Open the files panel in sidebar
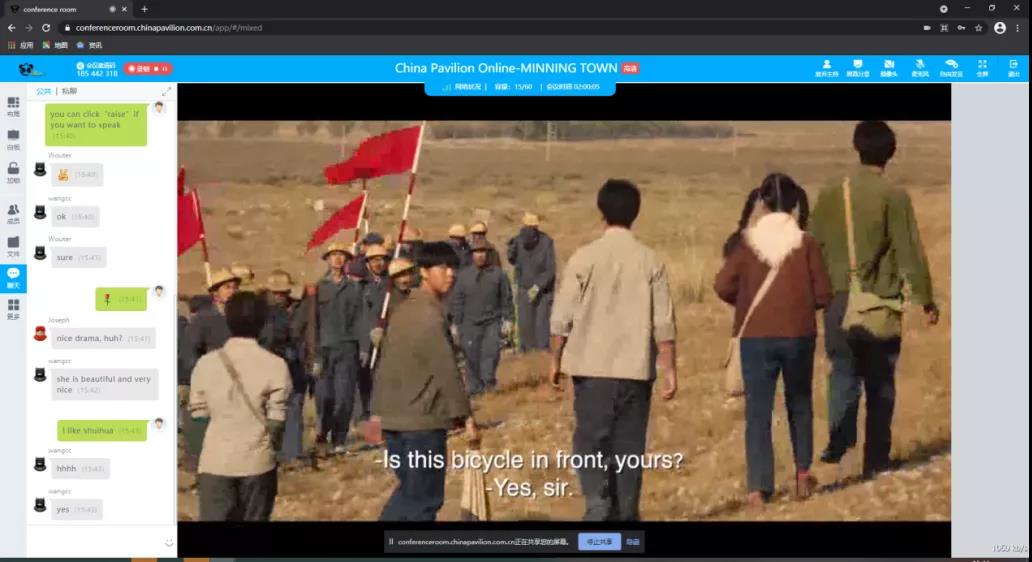The width and height of the screenshot is (1032, 562). tap(13, 245)
